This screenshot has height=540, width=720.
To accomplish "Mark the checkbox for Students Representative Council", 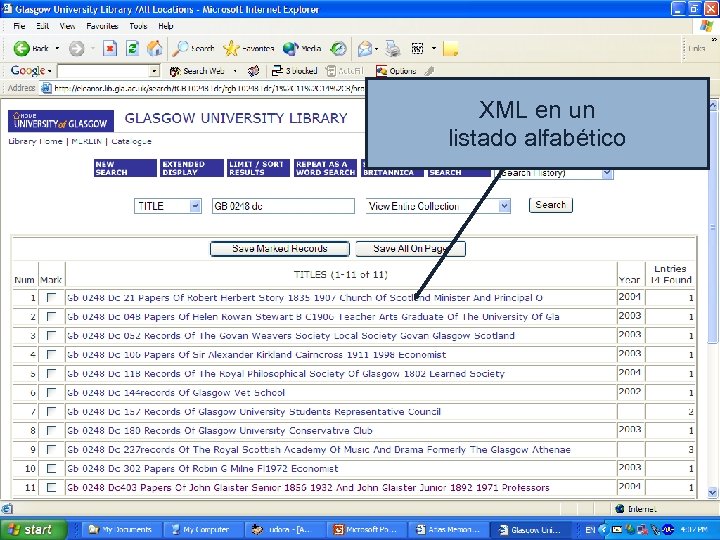I will 51,411.
